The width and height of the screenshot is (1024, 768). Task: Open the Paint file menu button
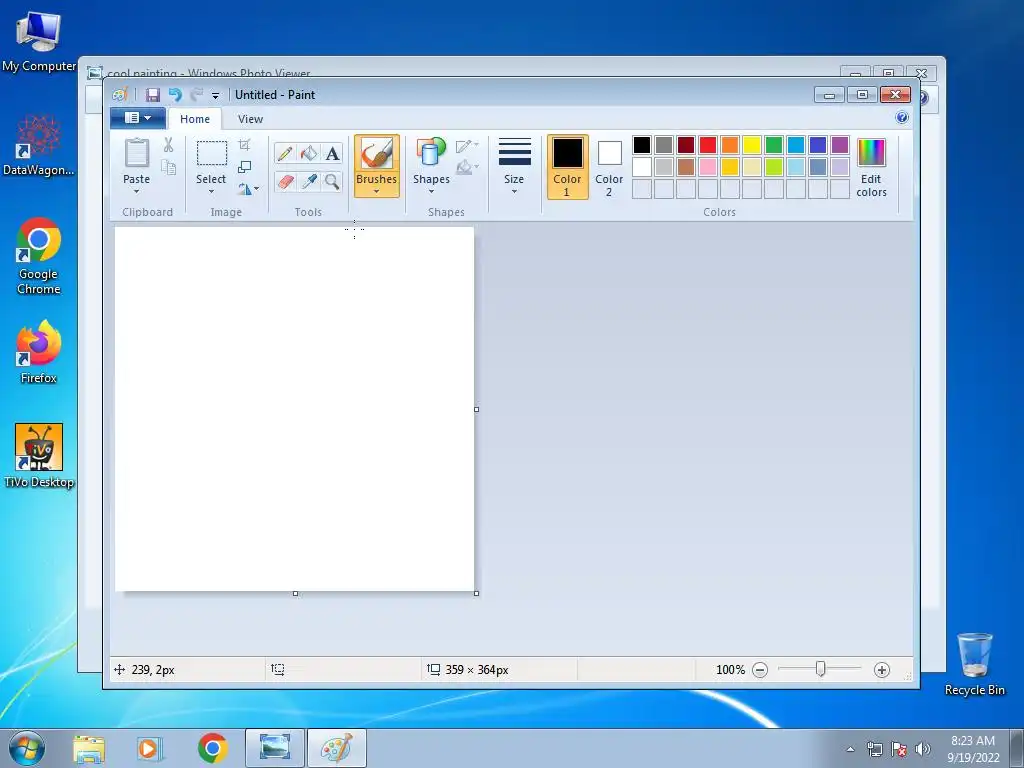click(138, 118)
